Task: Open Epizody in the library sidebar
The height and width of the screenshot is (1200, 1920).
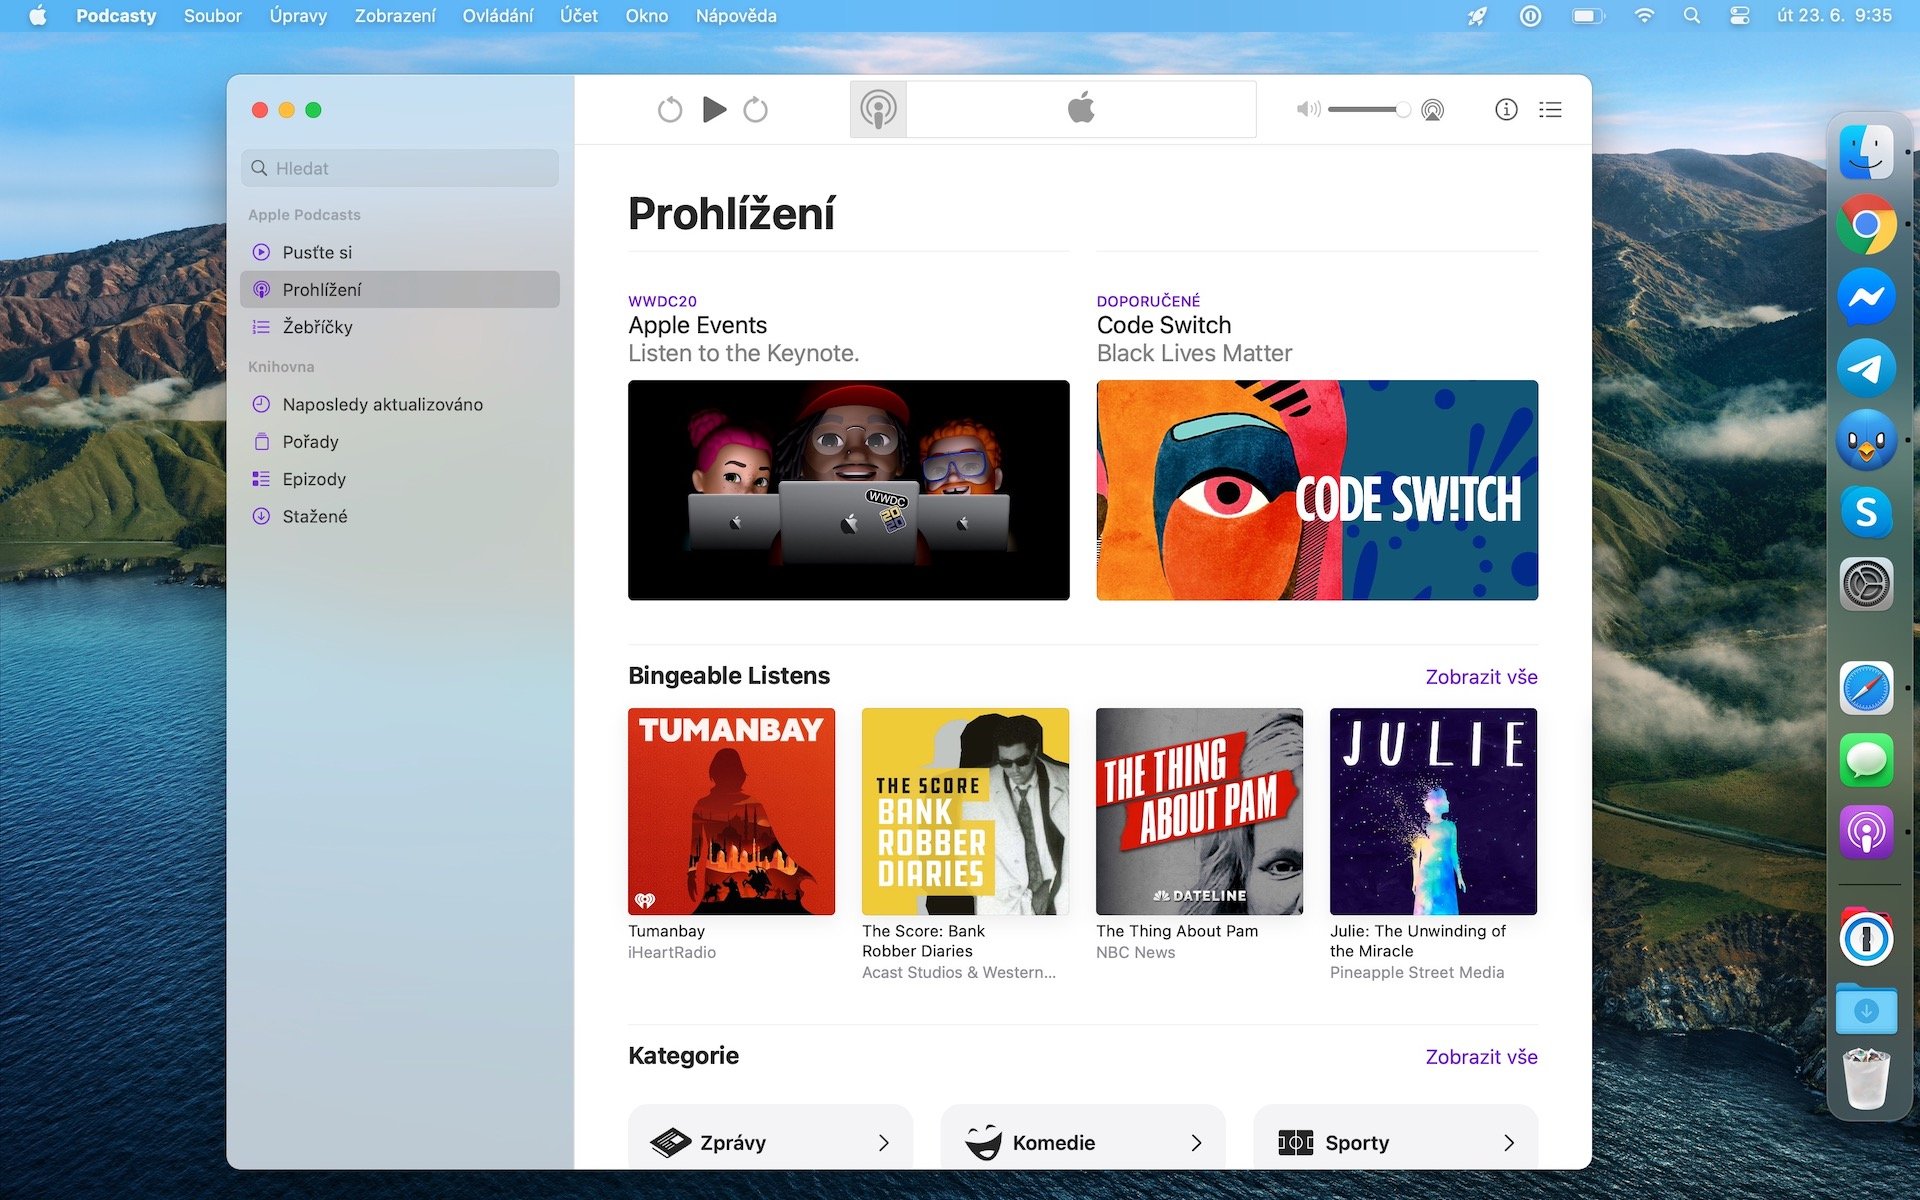Action: pos(400,479)
